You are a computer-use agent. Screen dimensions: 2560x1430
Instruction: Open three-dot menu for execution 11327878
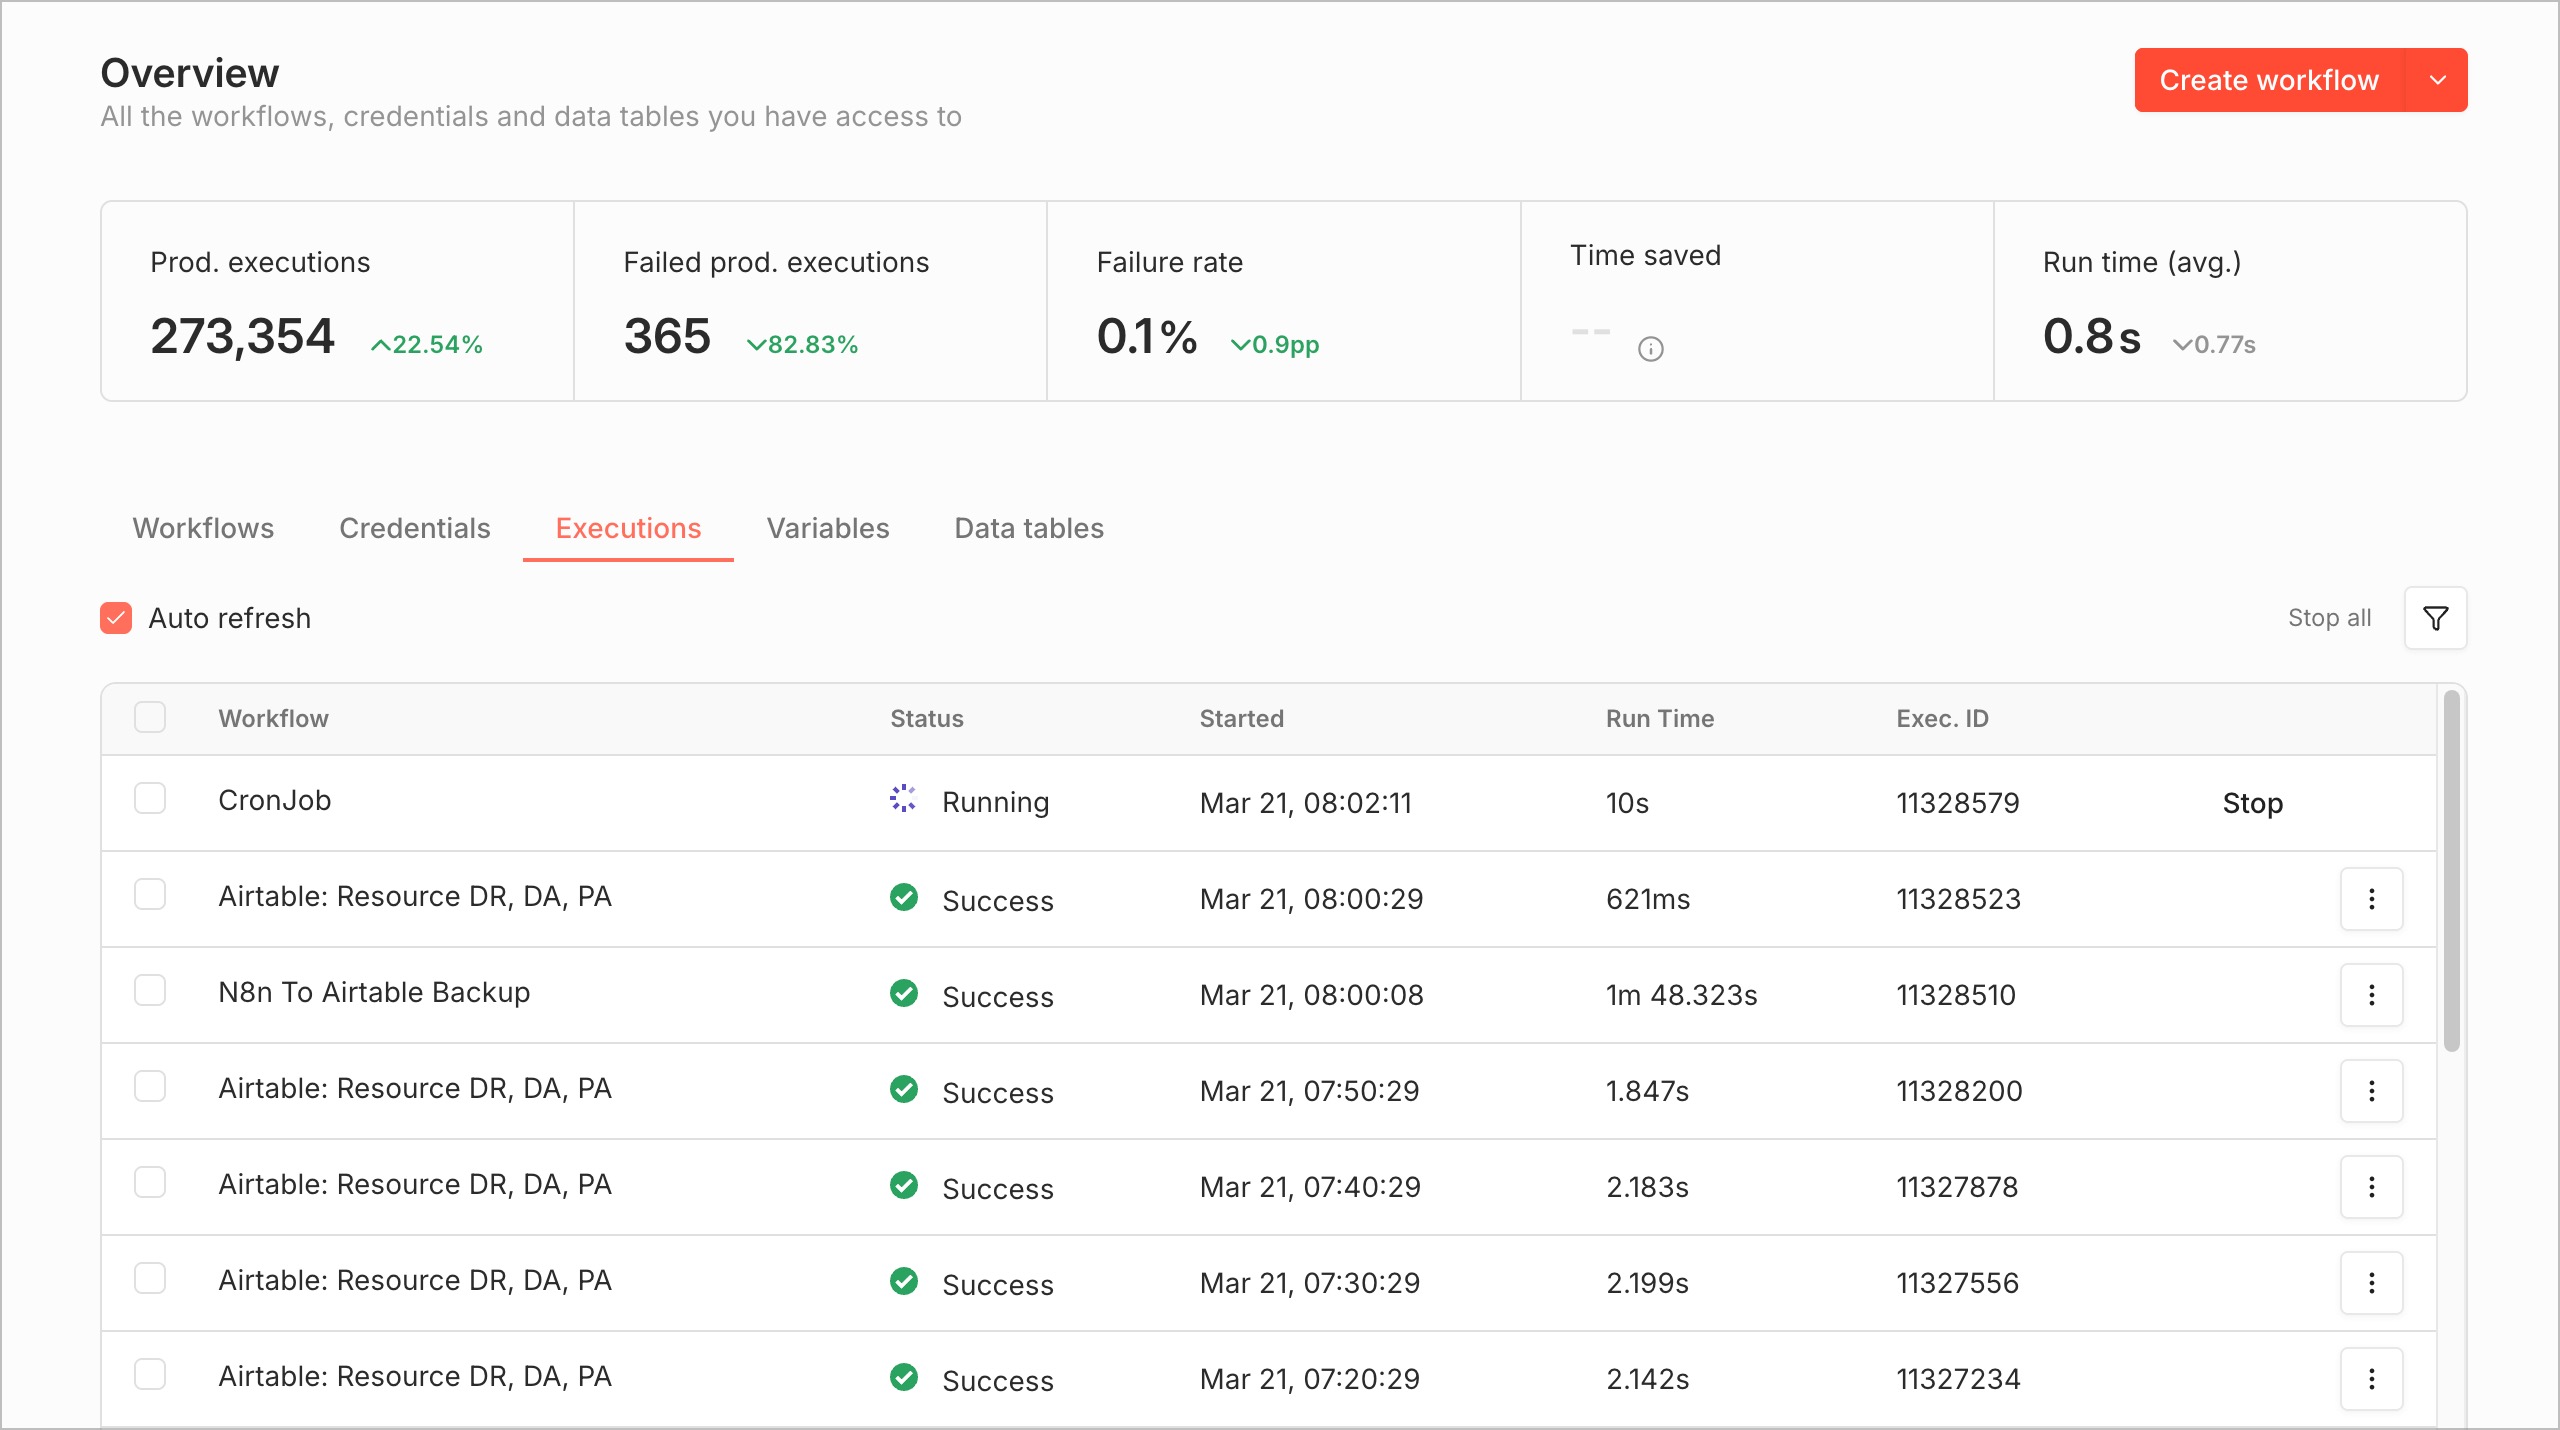pos(2371,1187)
